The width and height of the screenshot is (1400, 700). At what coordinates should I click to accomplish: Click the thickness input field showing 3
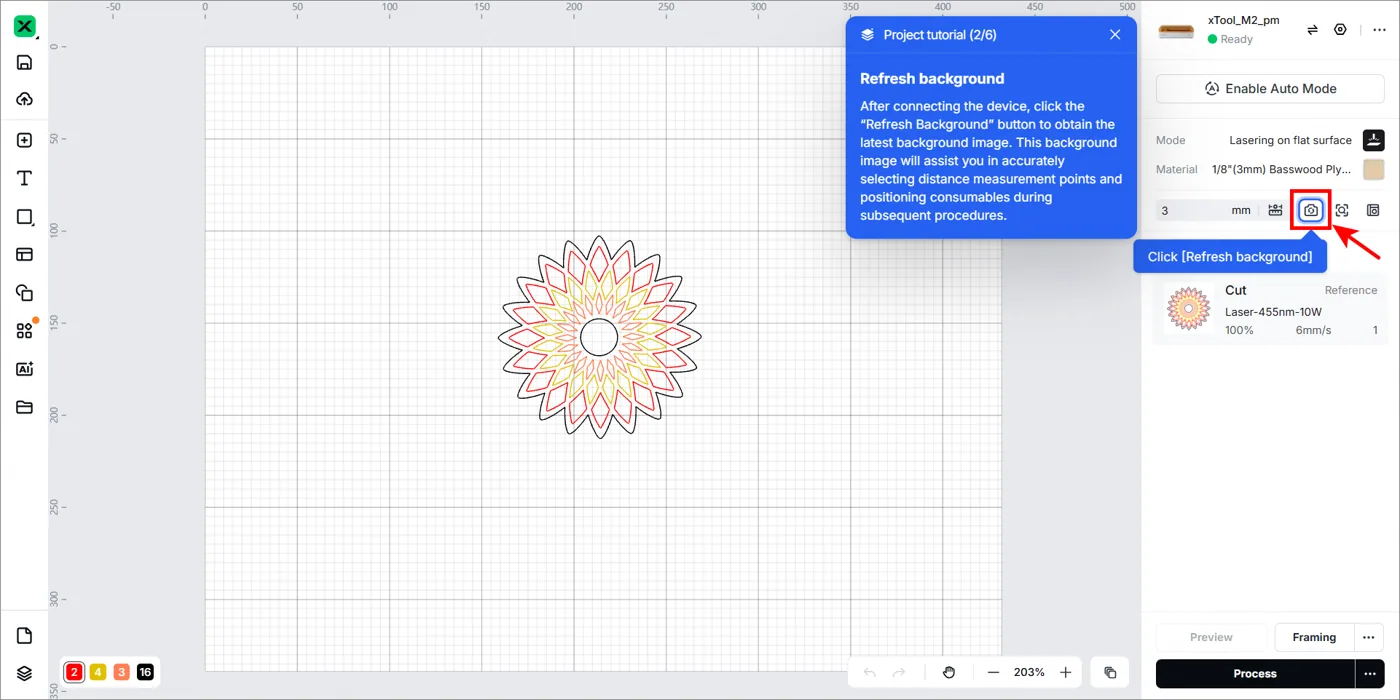click(1206, 210)
